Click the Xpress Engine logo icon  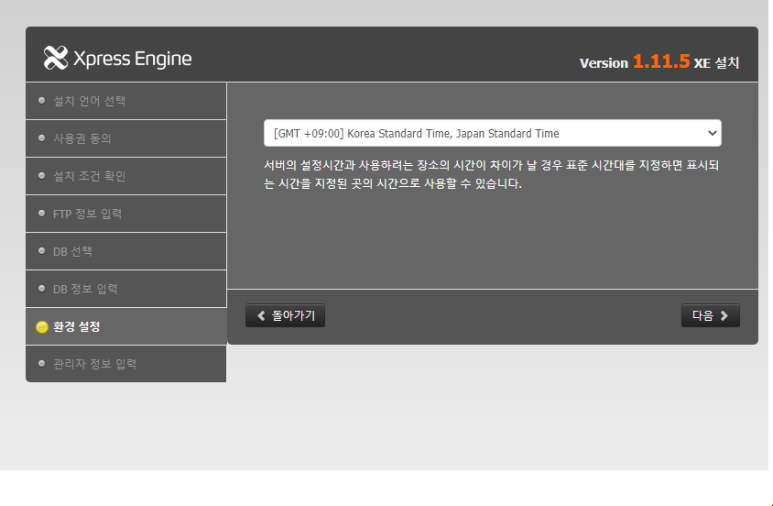[56, 58]
